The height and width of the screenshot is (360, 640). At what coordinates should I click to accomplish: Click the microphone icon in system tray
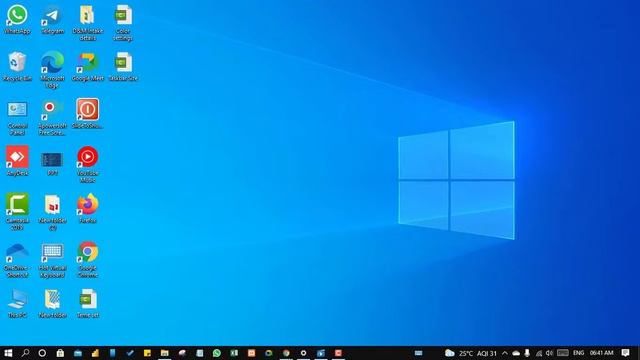pyautogui.click(x=527, y=353)
